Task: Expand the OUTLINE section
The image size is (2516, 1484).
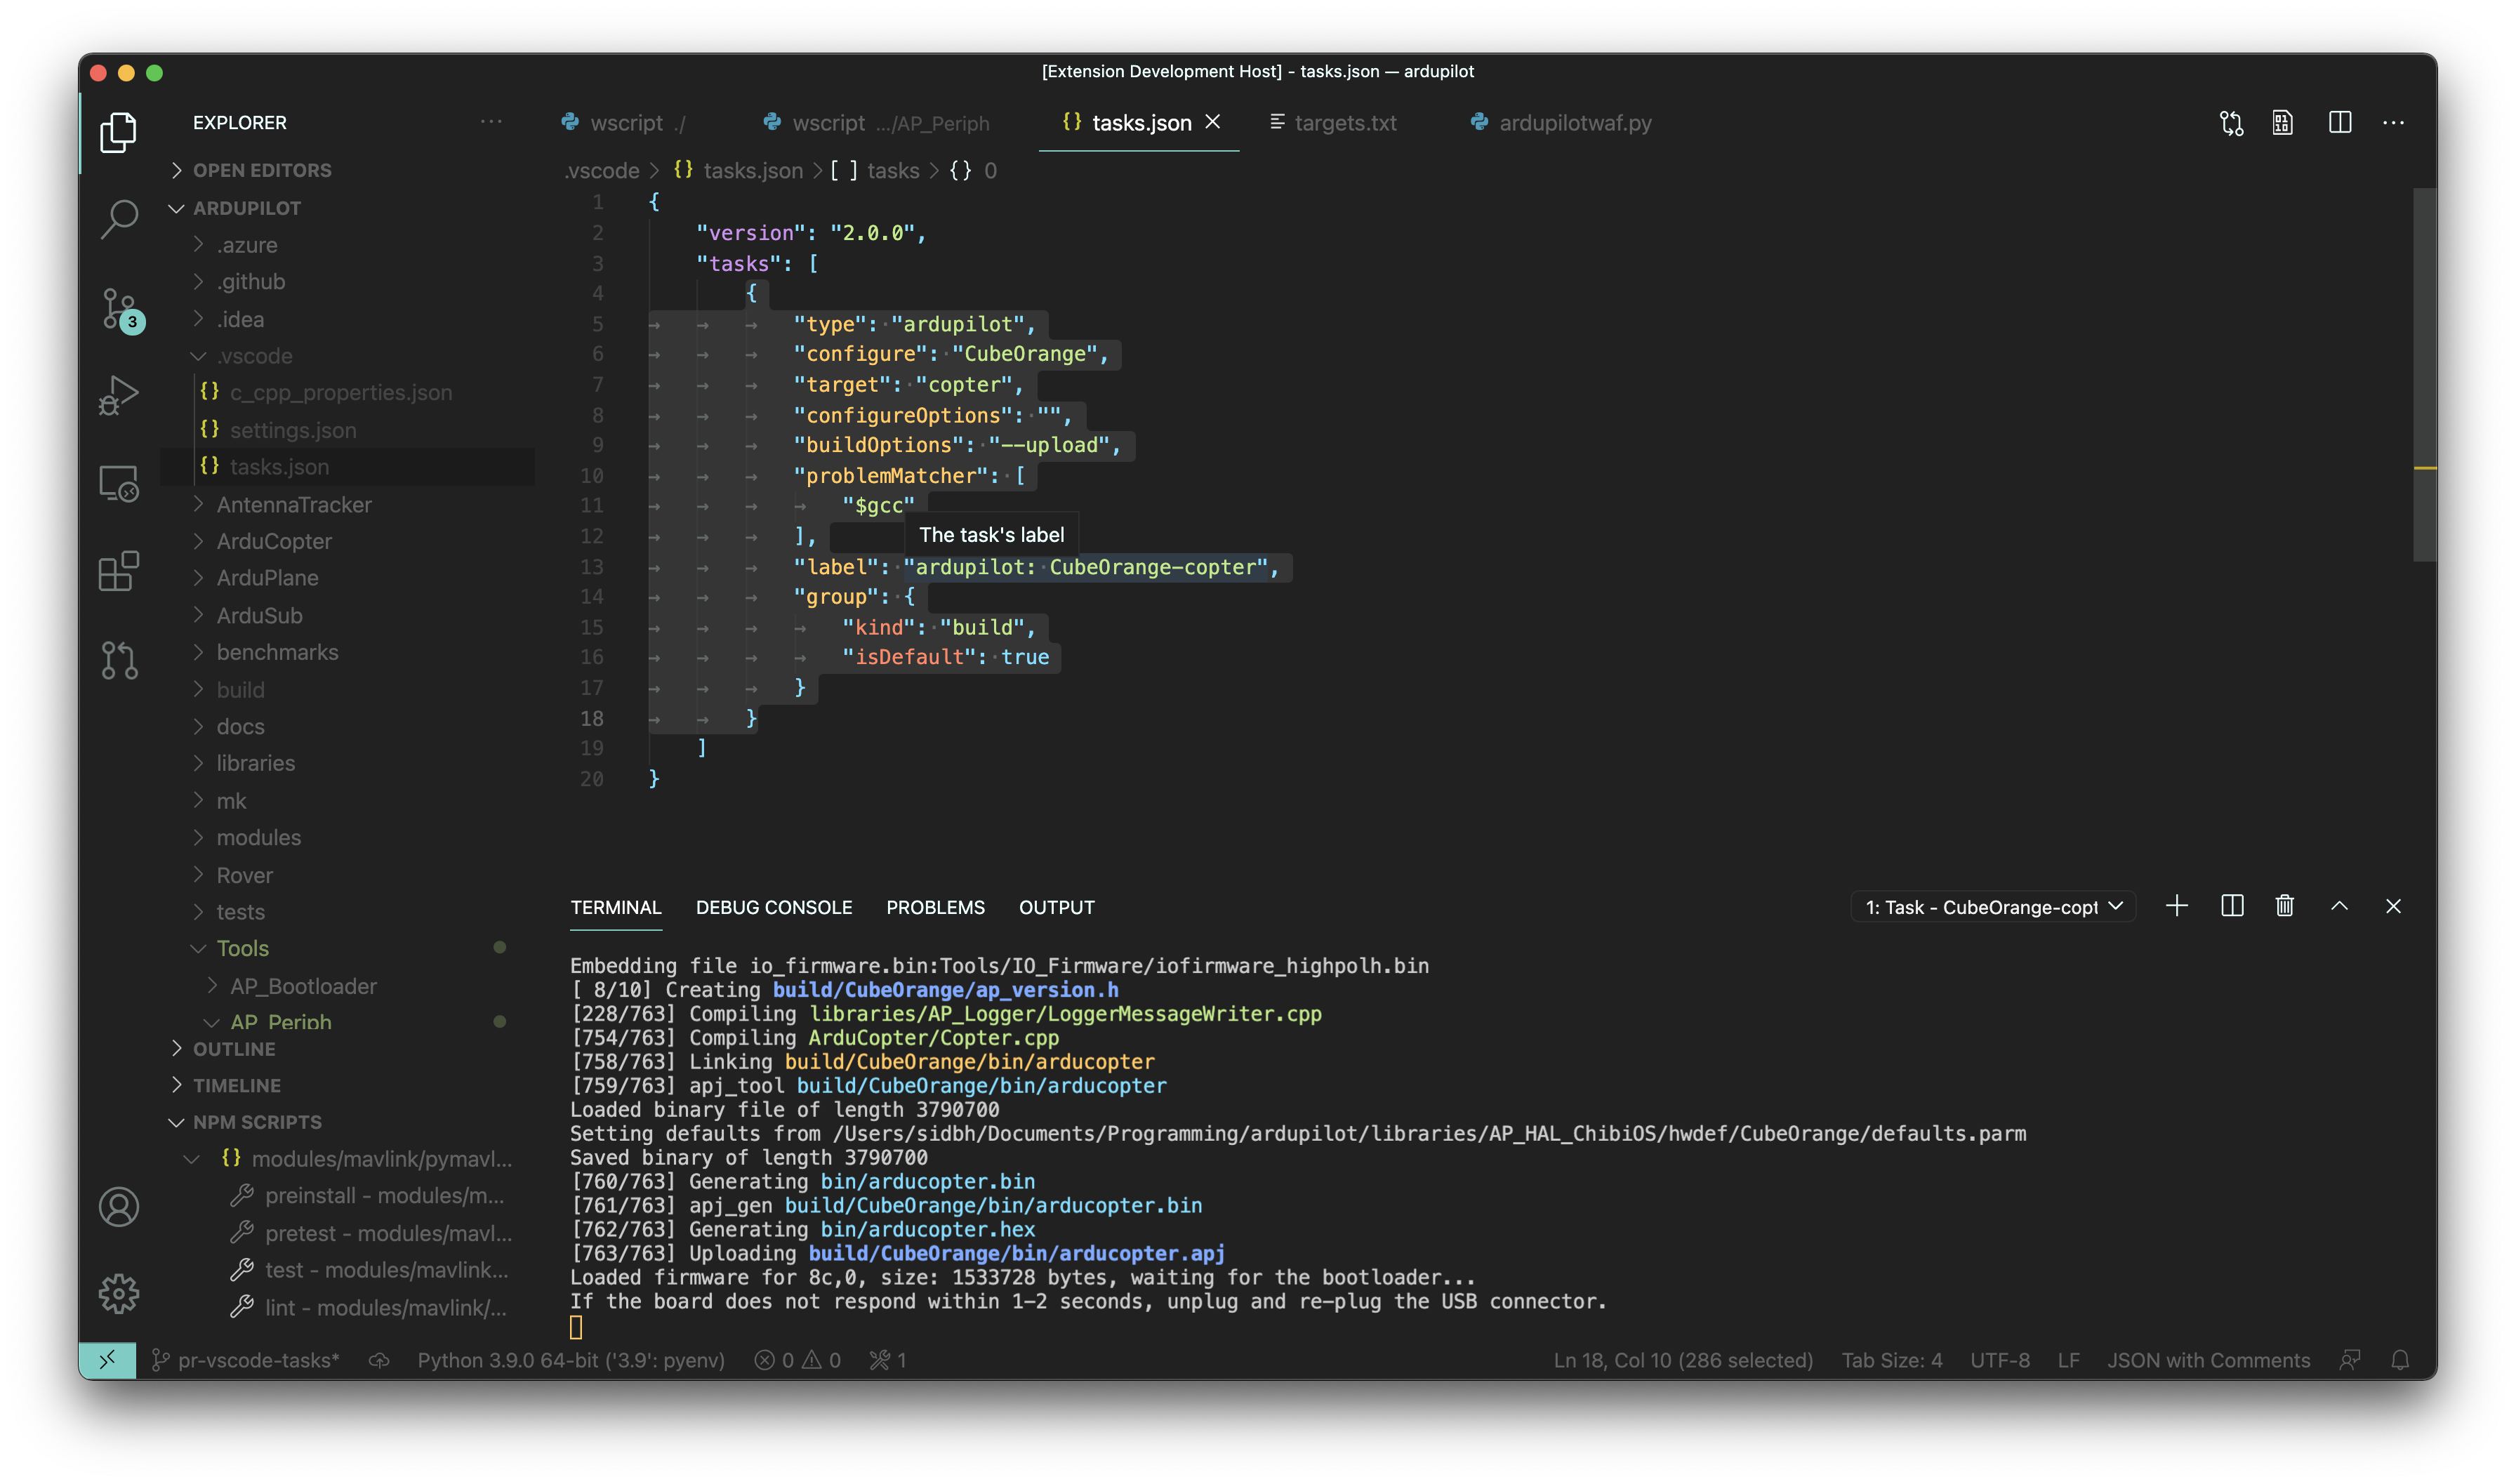Action: coord(234,1049)
